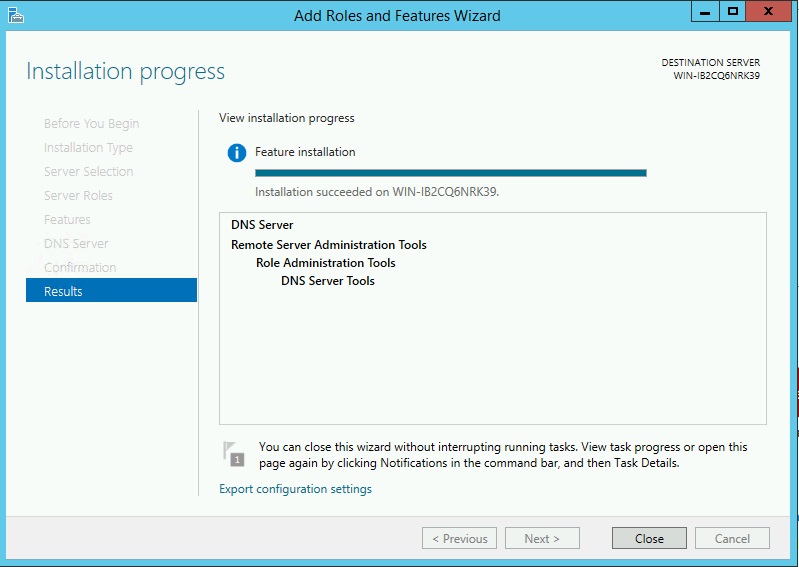Click the 'View installation progress' heading
The image size is (799, 567).
click(287, 118)
